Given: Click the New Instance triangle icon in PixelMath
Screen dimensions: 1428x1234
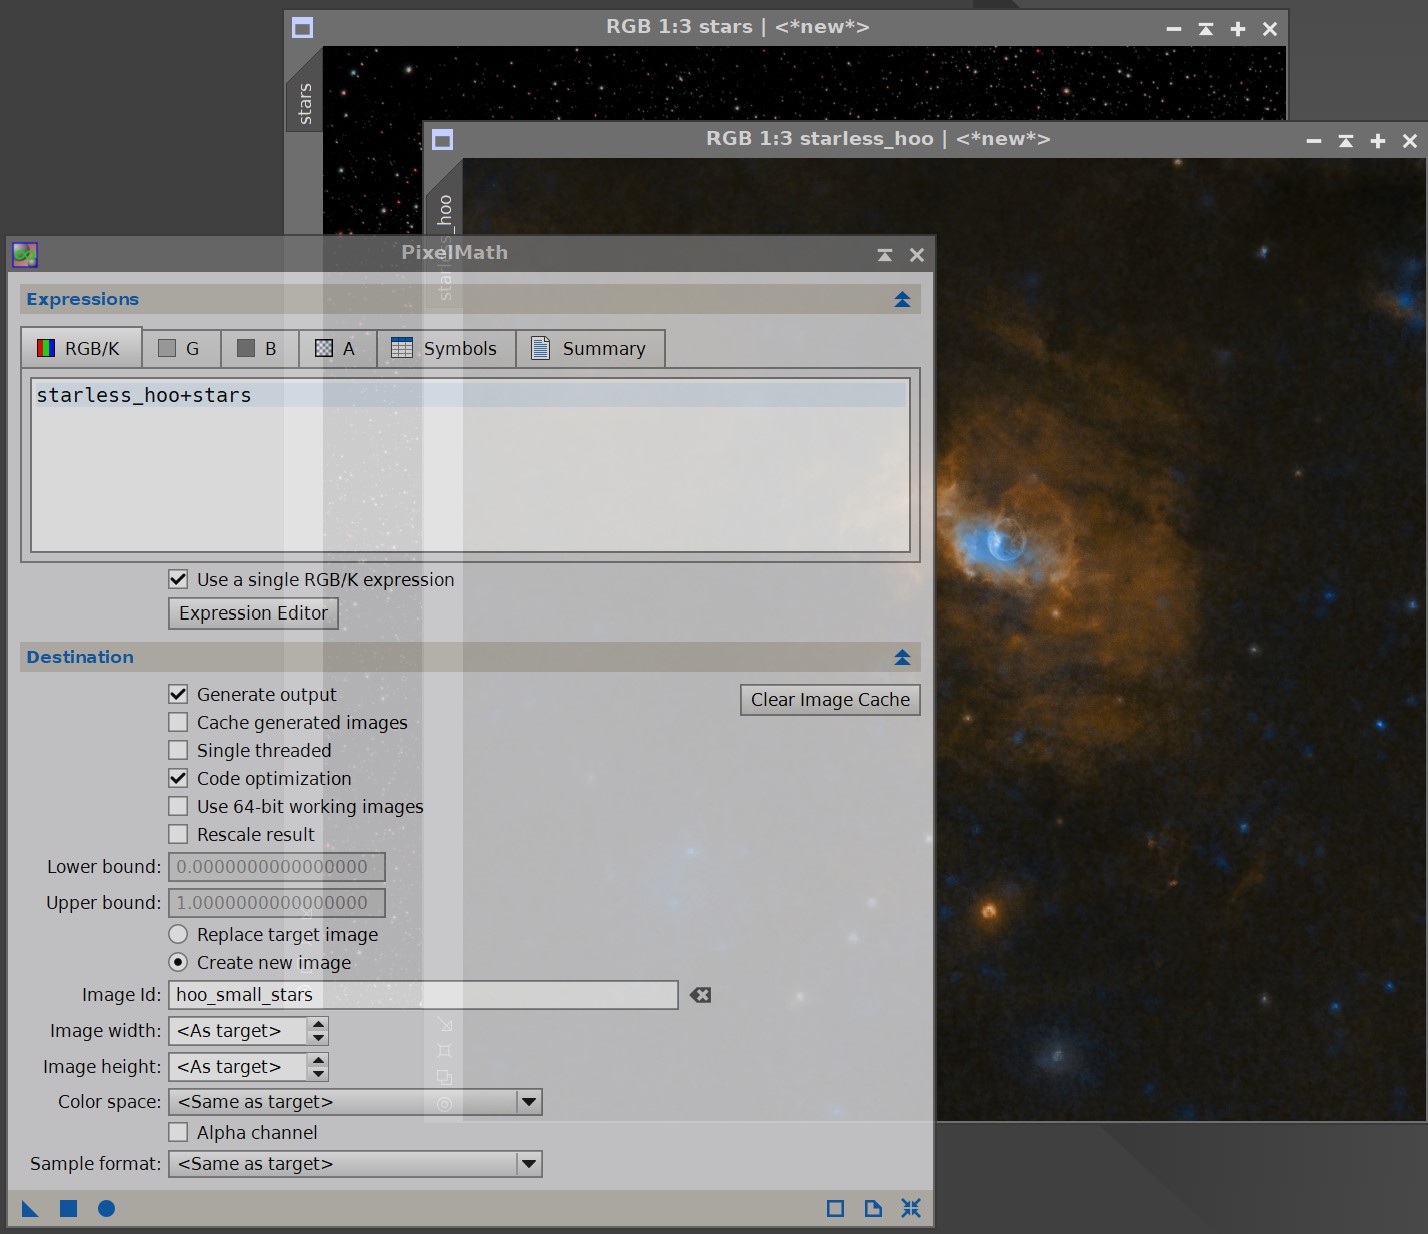Looking at the screenshot, I should click(x=30, y=1209).
